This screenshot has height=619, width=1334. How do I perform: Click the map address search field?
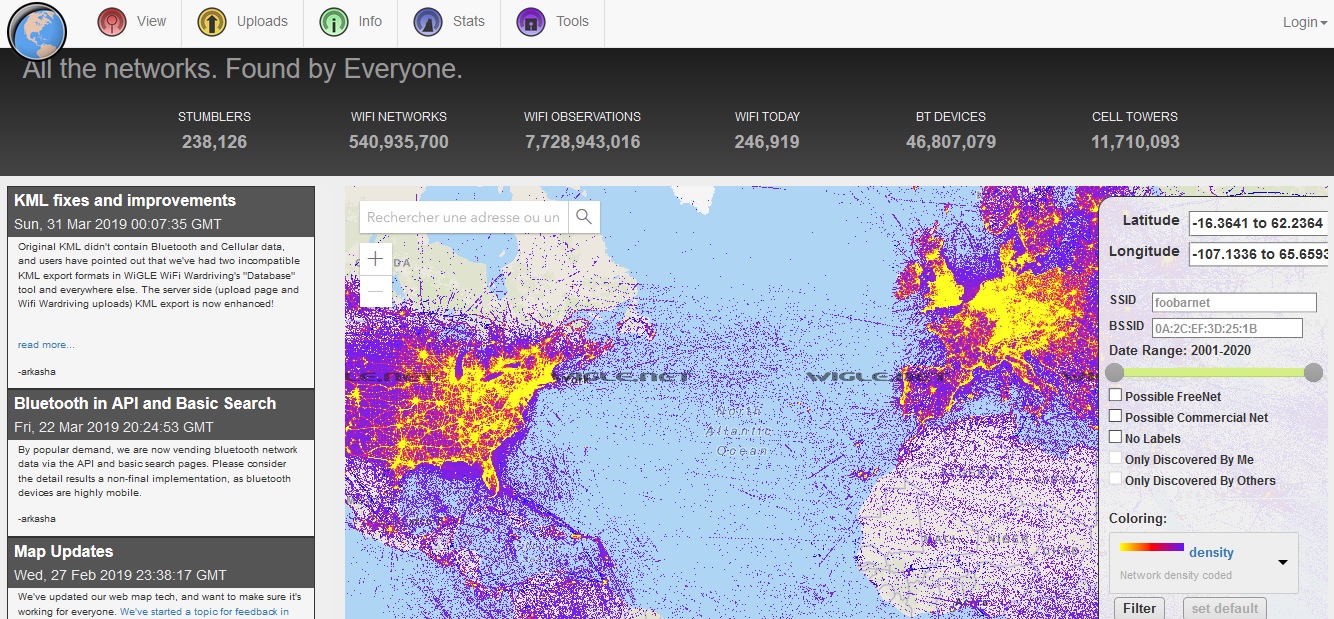click(464, 217)
